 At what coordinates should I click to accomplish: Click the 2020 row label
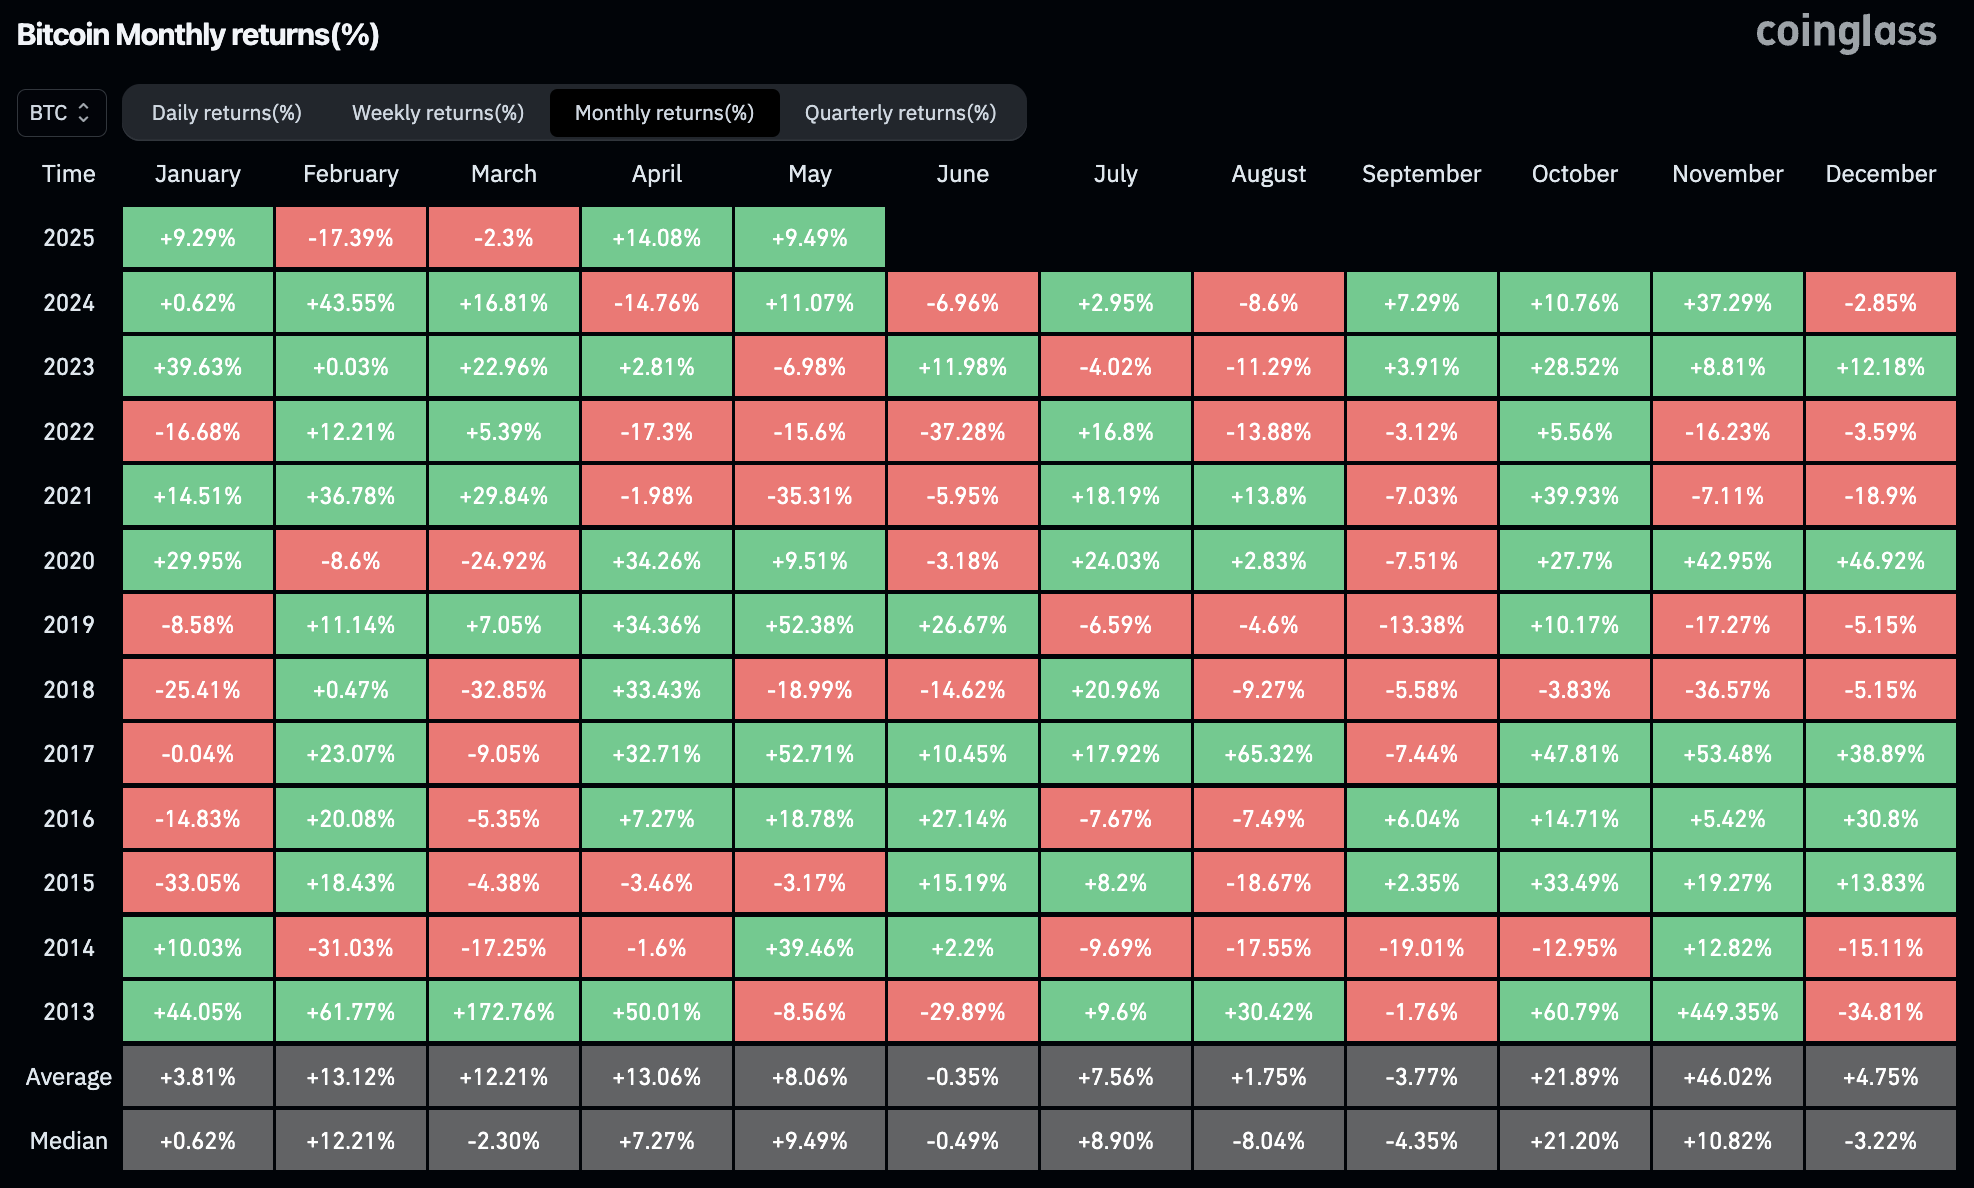point(68,560)
